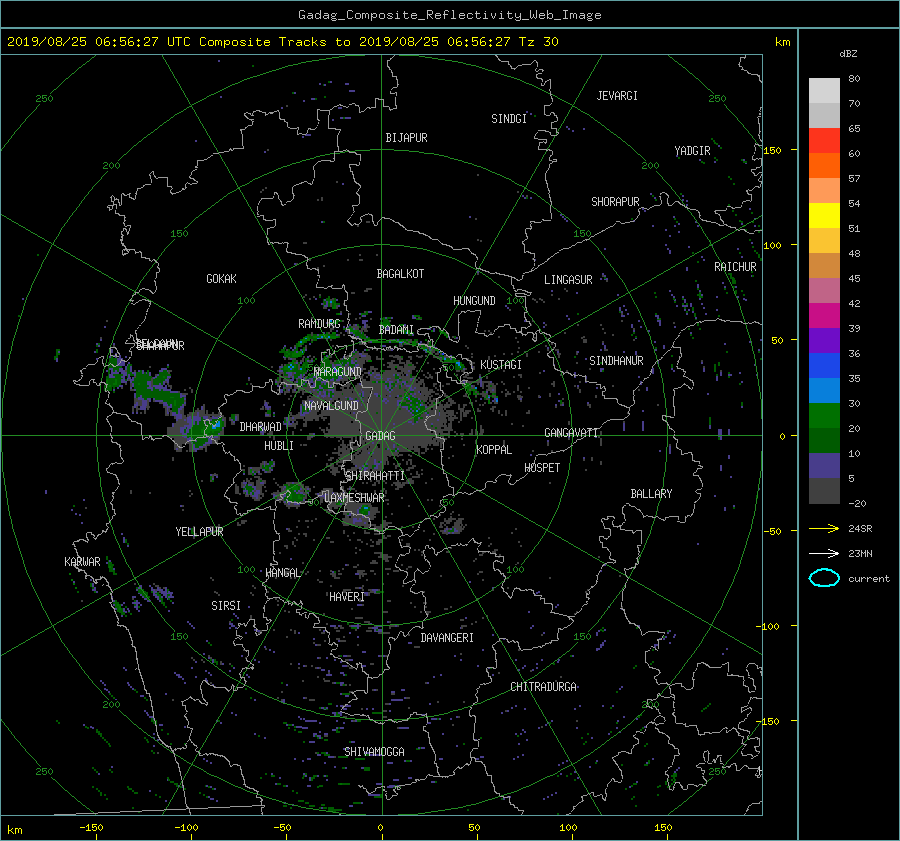Click the red 65 dBZ legend swatch
Viewport: 900px width, 841px height.
click(x=824, y=141)
